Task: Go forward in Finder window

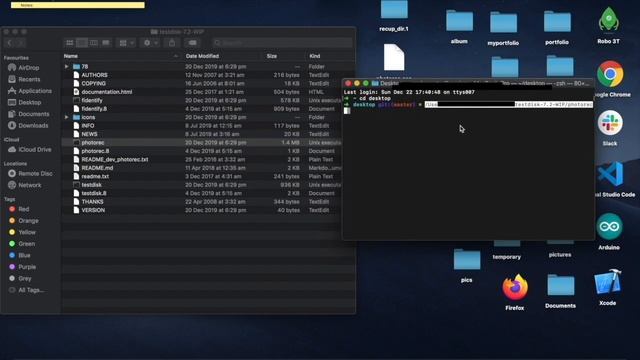Action: tap(20, 43)
